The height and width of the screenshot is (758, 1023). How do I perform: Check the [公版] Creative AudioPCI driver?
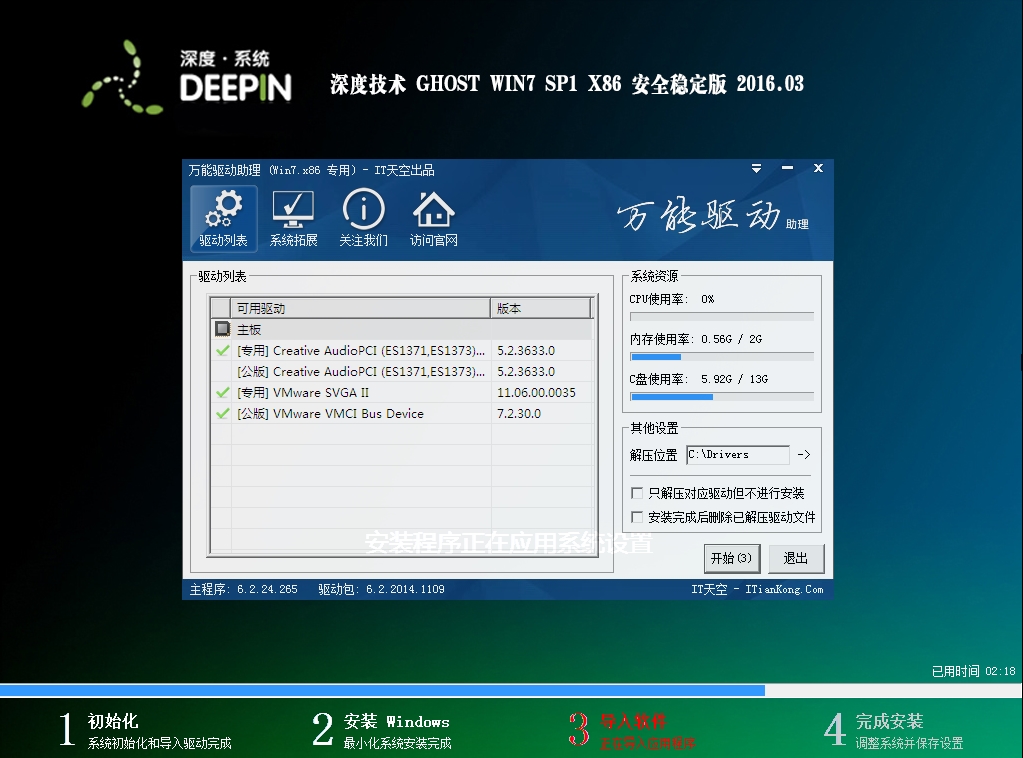pyautogui.click(x=222, y=371)
